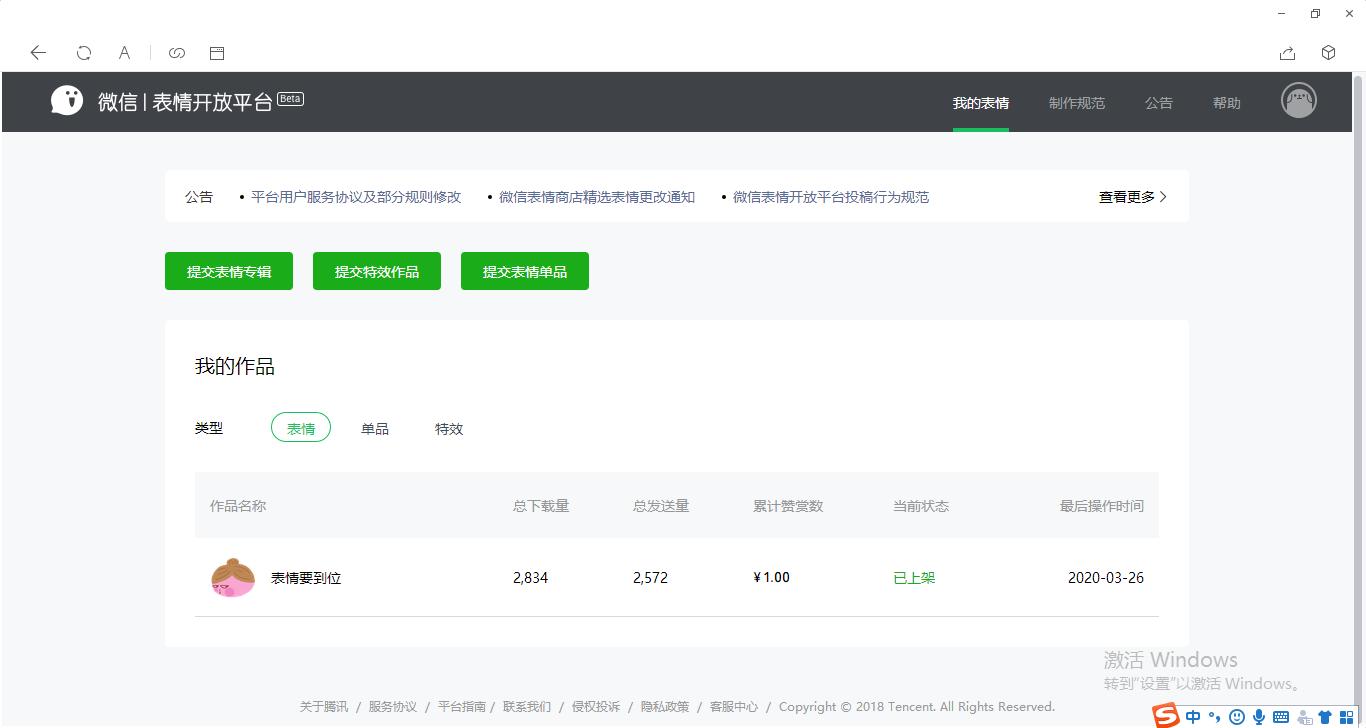The height and width of the screenshot is (728, 1366).
Task: Click the font size 'A' icon
Action: [124, 53]
